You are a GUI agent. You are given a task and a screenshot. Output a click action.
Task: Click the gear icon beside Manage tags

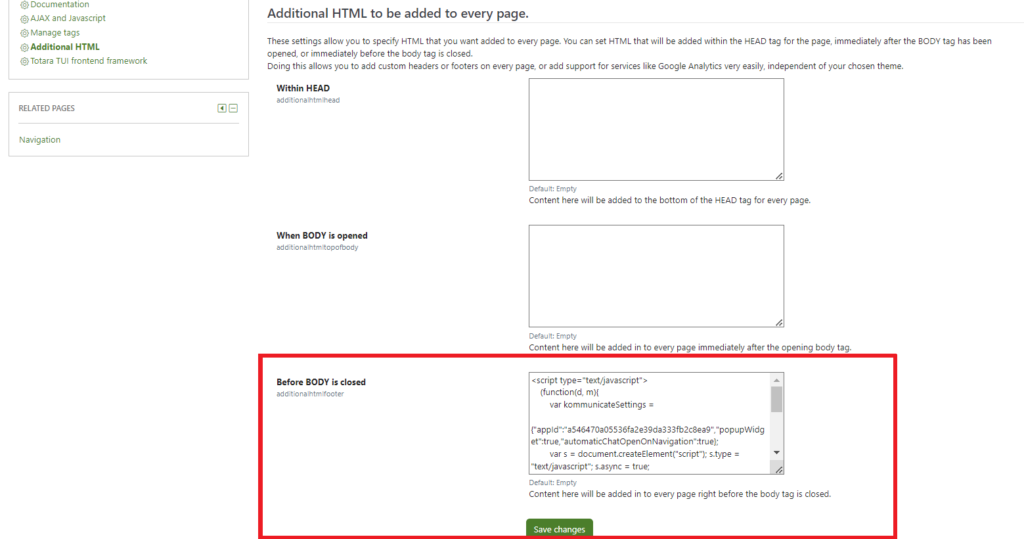(x=24, y=33)
